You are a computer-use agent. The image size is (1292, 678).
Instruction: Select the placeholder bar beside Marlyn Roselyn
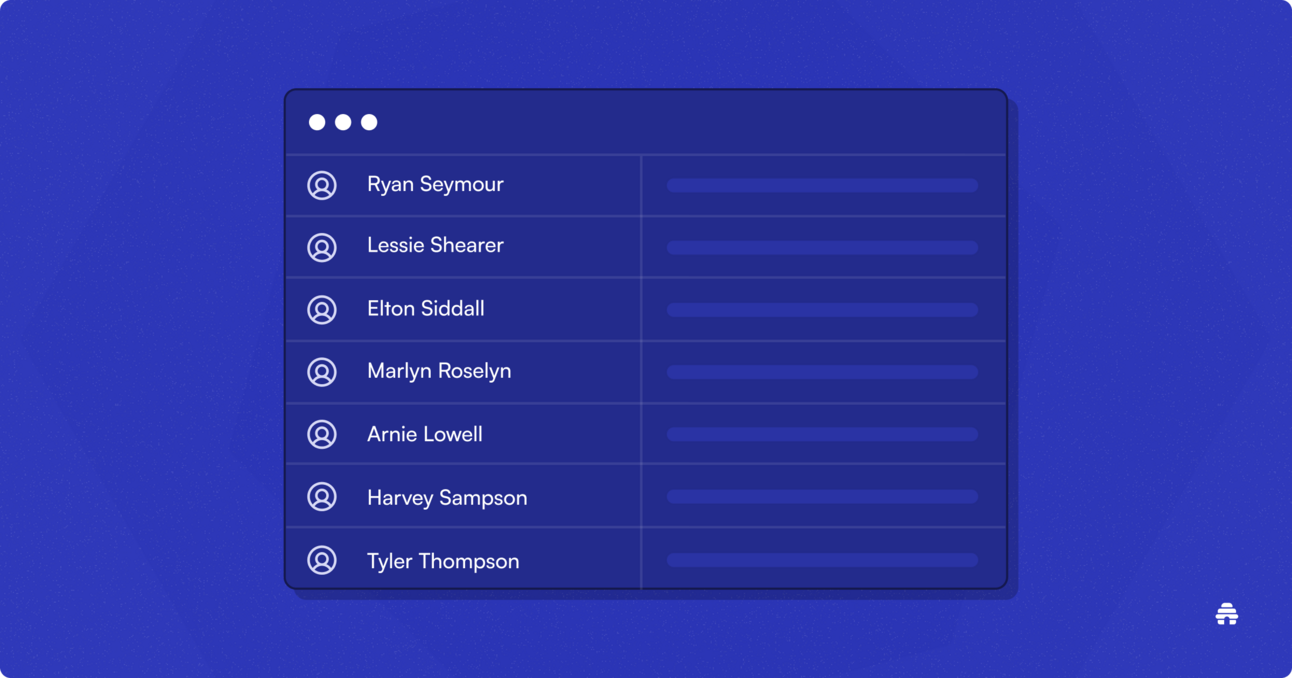pyautogui.click(x=822, y=372)
